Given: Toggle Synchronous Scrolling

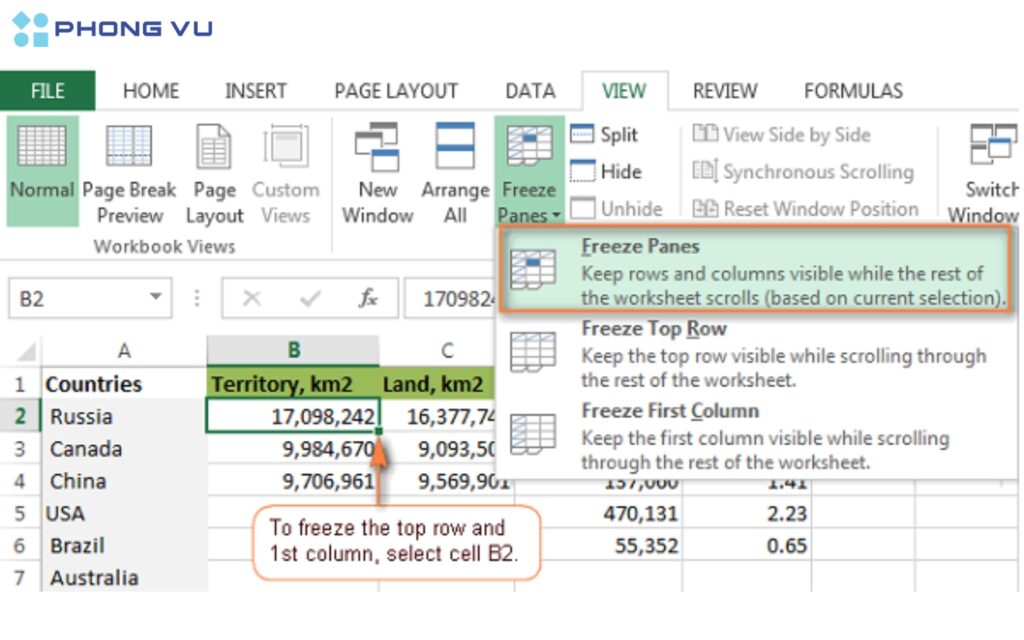Looking at the screenshot, I should coord(803,172).
